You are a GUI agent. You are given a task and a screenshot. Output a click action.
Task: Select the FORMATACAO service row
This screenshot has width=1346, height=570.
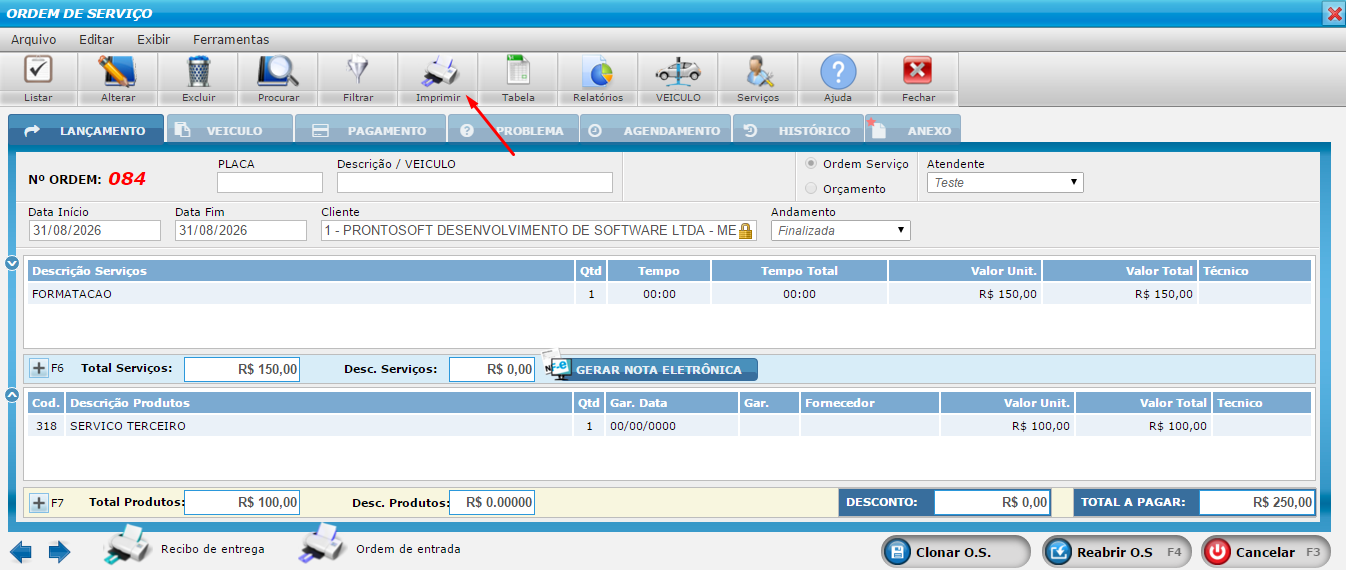669,294
